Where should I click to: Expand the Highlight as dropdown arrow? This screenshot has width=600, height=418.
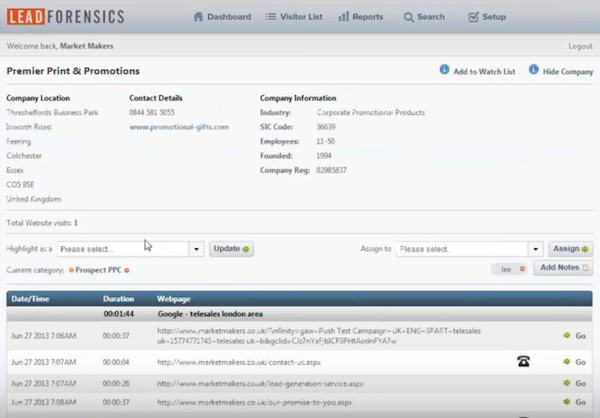click(x=196, y=249)
